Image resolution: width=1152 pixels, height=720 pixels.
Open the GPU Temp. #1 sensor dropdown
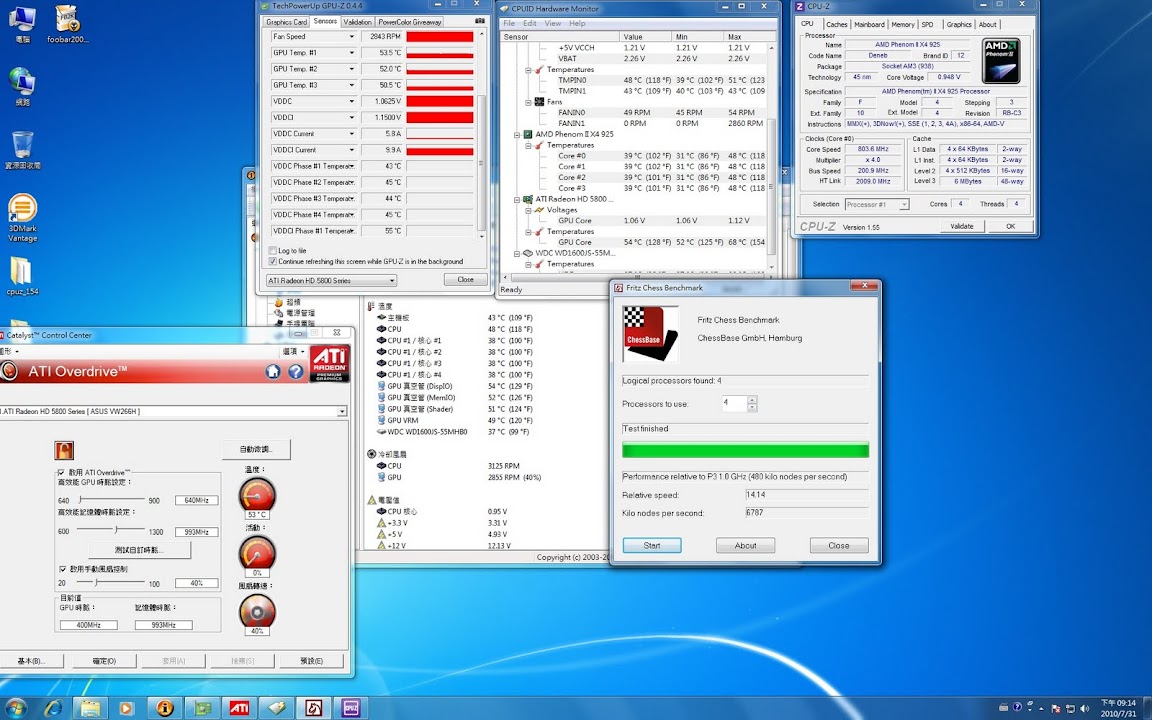(x=351, y=53)
